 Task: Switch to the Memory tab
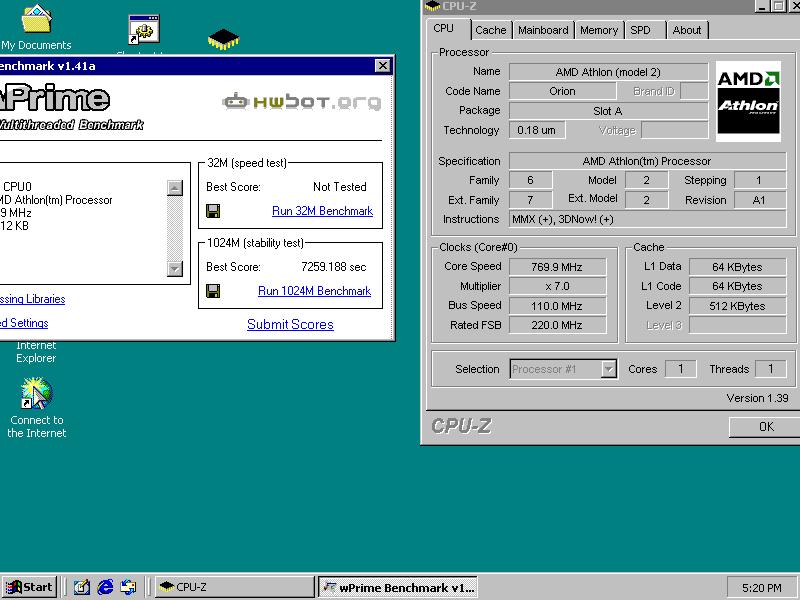coord(598,30)
